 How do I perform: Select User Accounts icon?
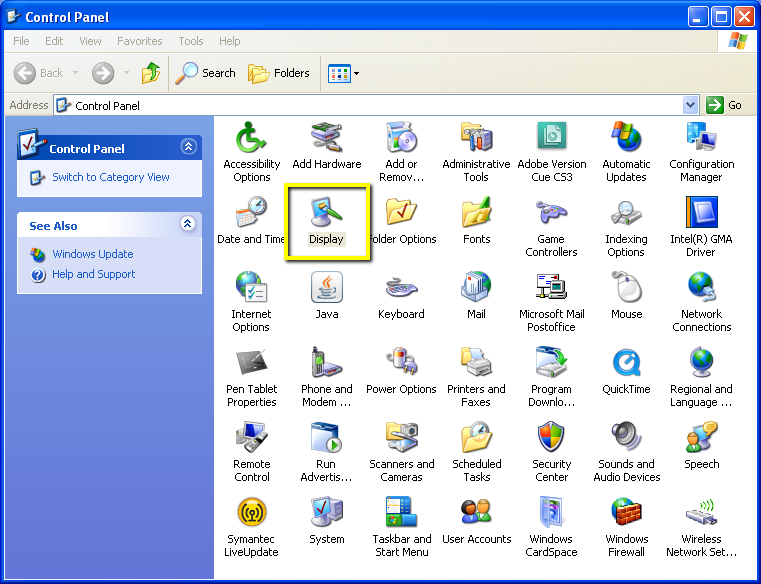pyautogui.click(x=476, y=512)
